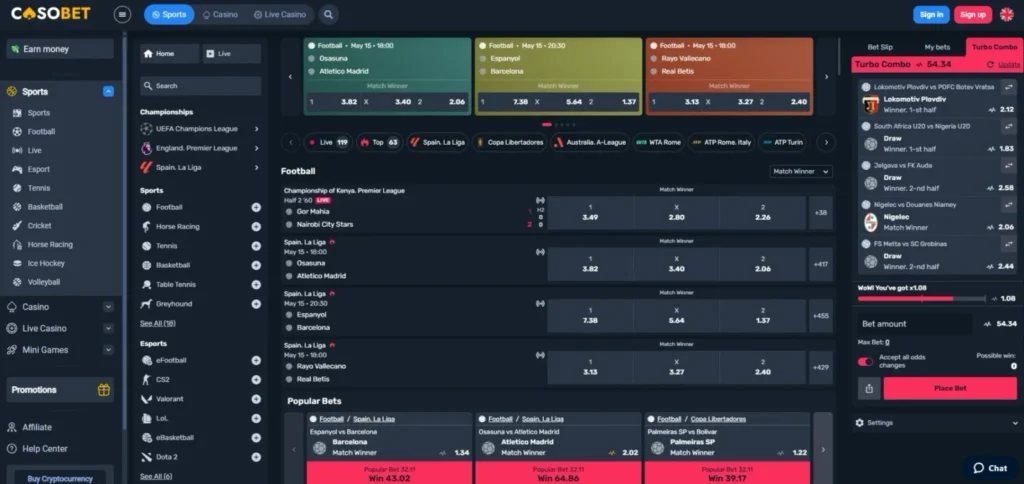The height and width of the screenshot is (484, 1024).
Task: Click the sportsbook Search field
Action: coord(200,86)
